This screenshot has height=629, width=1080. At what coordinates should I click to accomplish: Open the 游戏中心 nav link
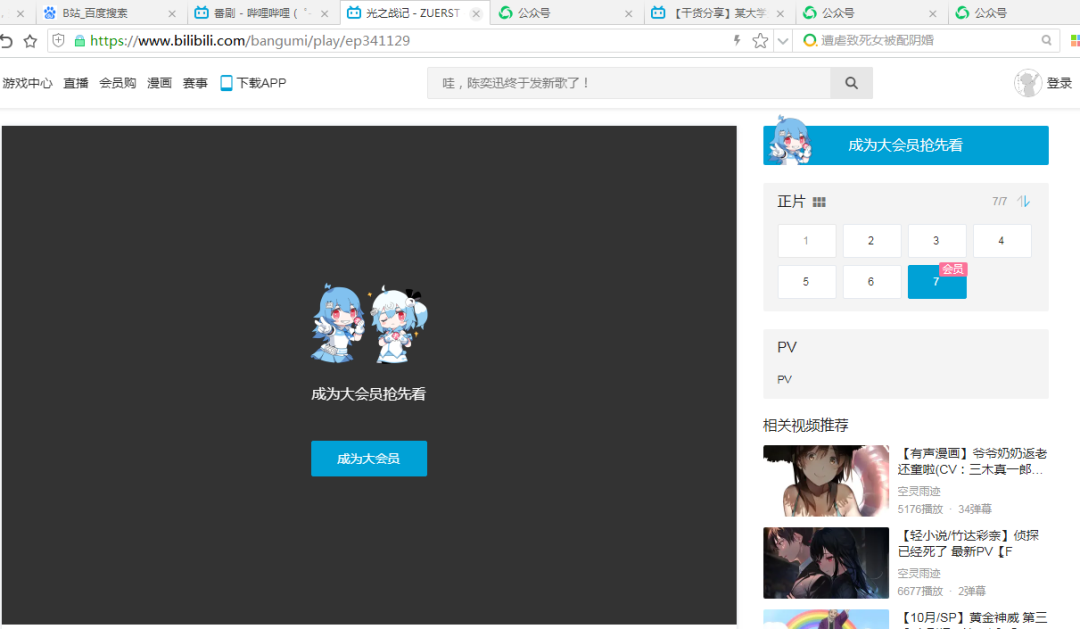point(27,83)
